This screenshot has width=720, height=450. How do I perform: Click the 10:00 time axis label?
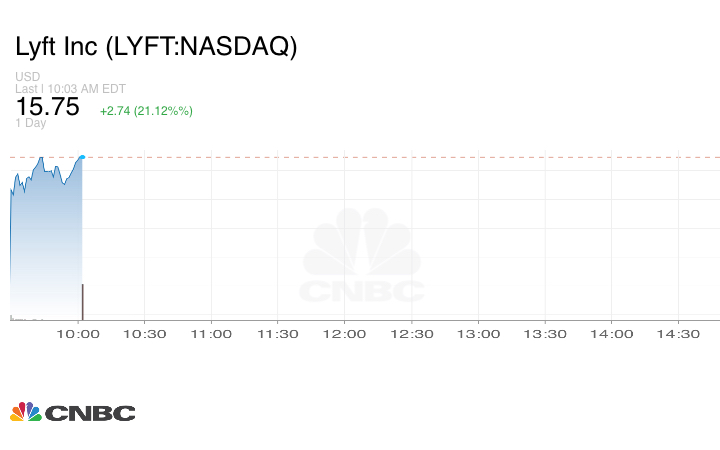(x=78, y=335)
